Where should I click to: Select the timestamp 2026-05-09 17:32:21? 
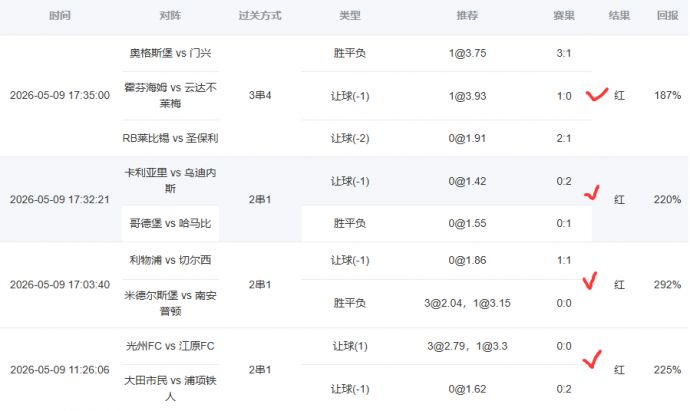pyautogui.click(x=60, y=200)
